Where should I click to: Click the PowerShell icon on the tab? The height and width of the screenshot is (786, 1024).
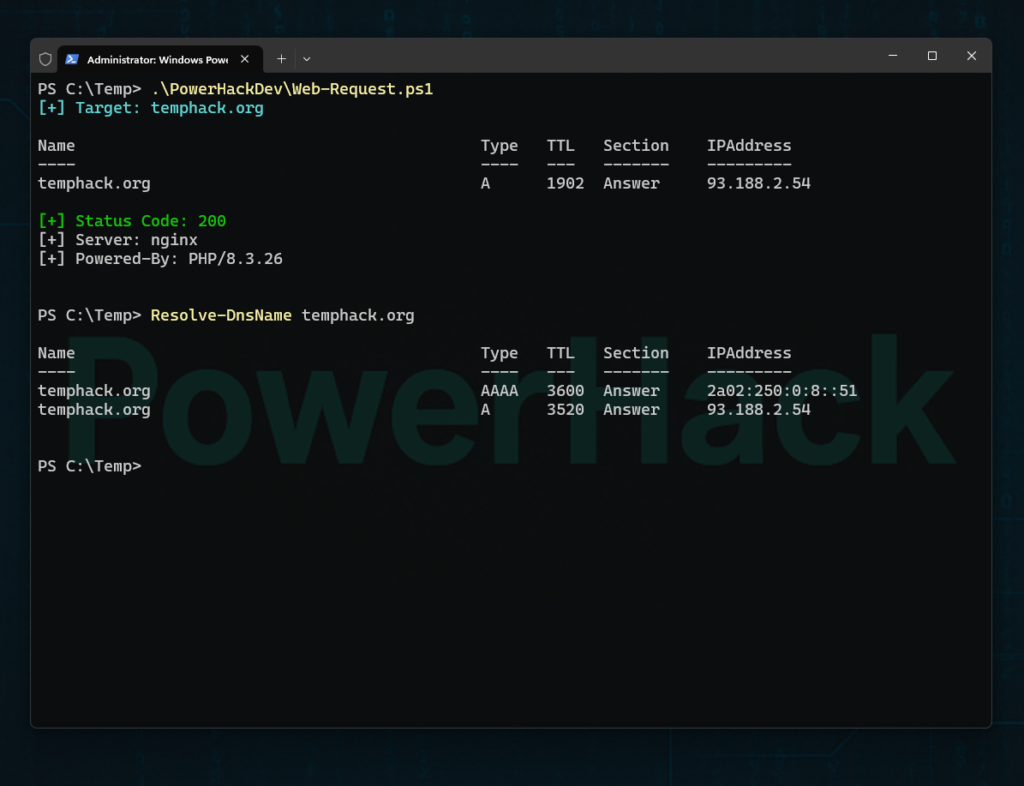(x=72, y=59)
